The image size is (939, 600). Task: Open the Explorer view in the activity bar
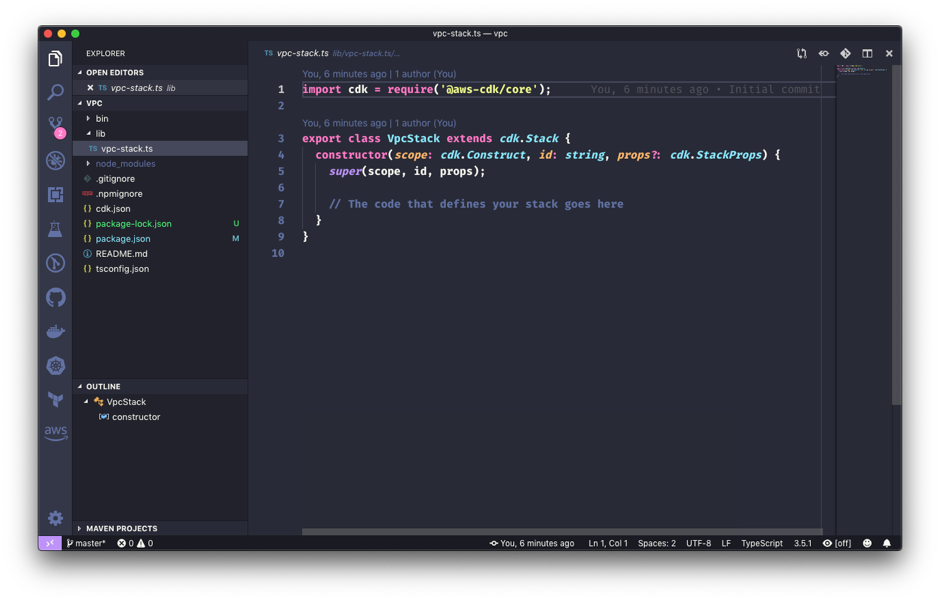click(x=55, y=58)
